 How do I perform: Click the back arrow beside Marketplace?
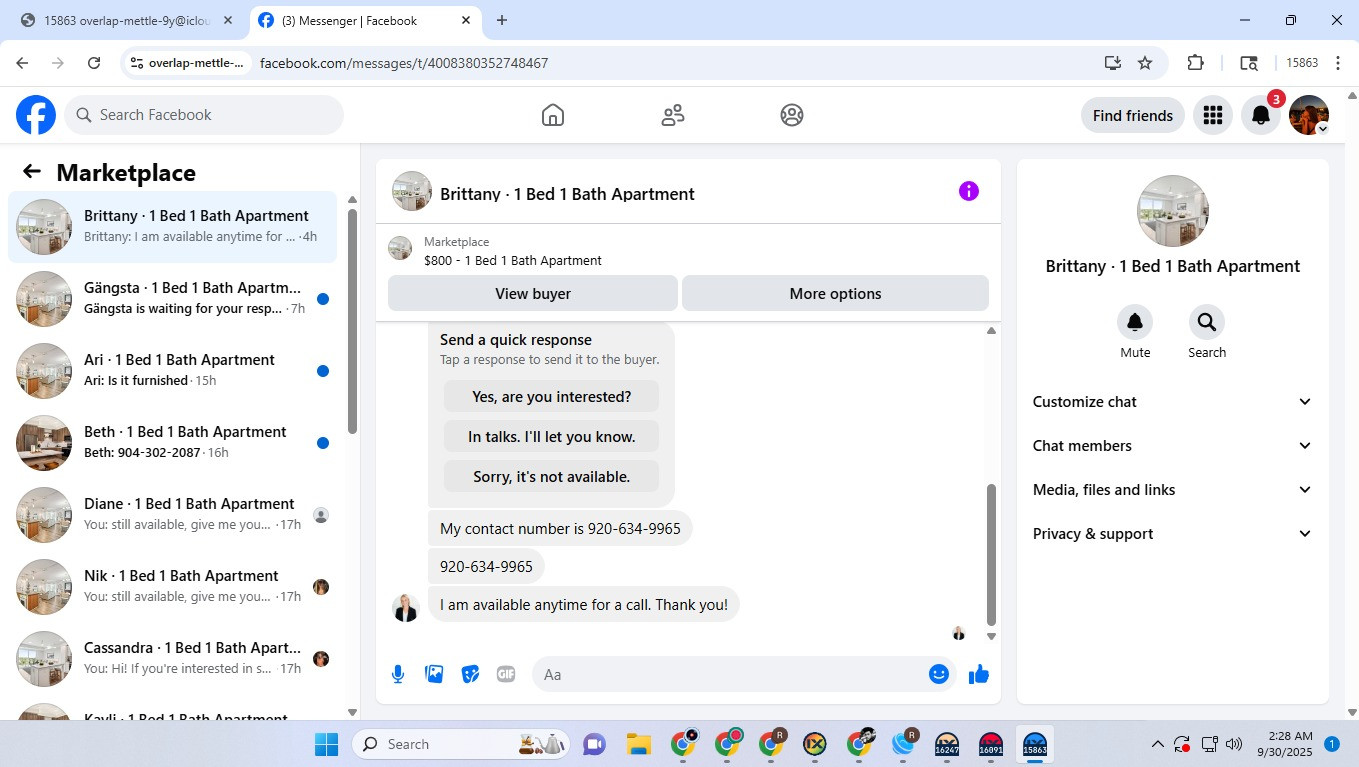pos(32,172)
